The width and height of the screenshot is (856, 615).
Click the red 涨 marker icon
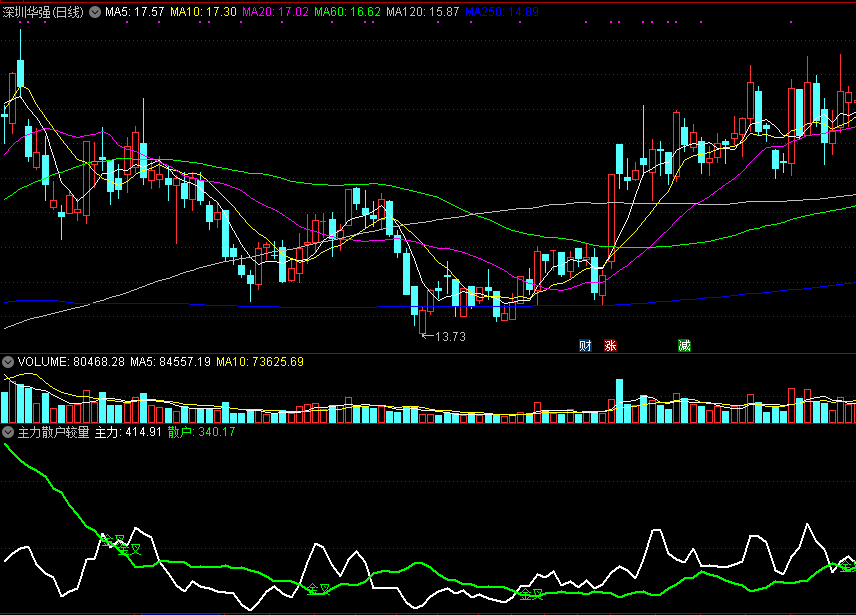[610, 345]
